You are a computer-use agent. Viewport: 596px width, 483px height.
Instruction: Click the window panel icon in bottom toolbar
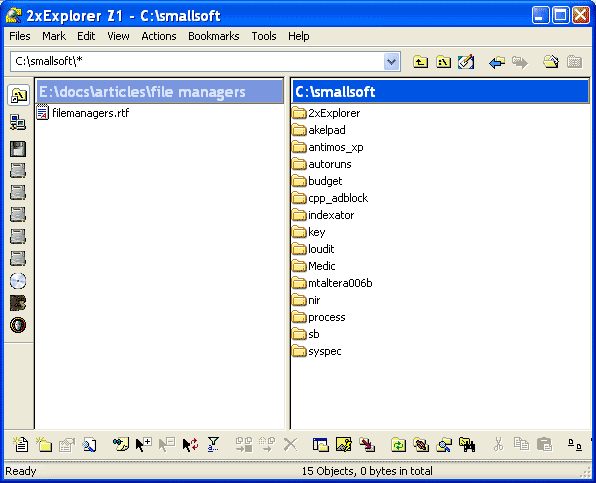[x=320, y=444]
